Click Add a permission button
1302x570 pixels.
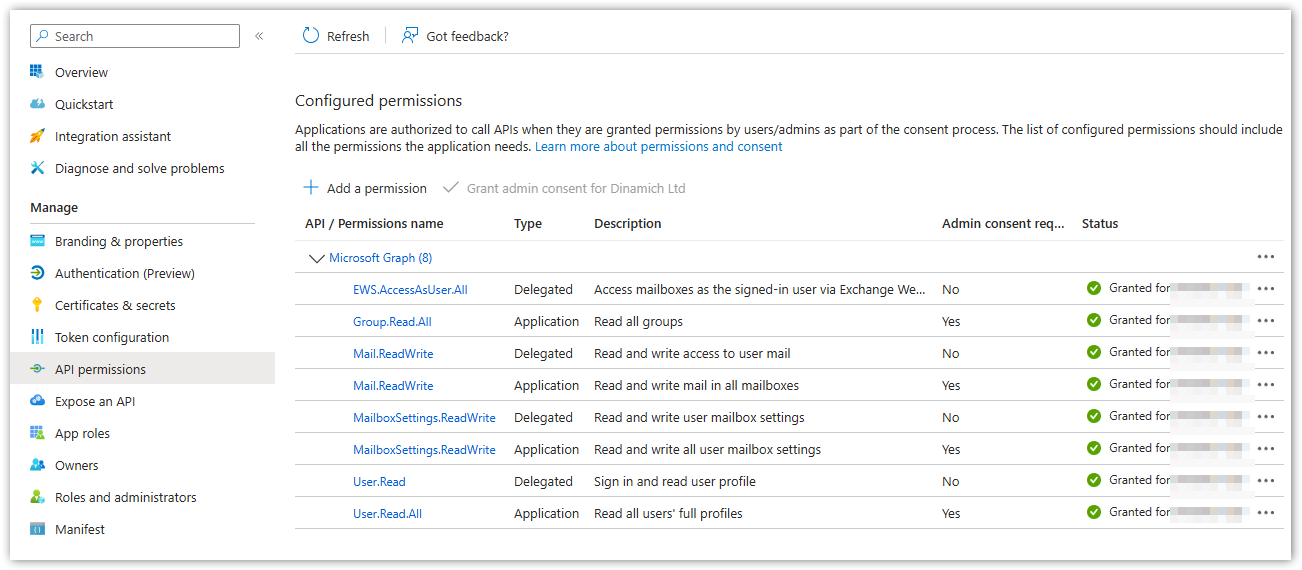coord(365,188)
